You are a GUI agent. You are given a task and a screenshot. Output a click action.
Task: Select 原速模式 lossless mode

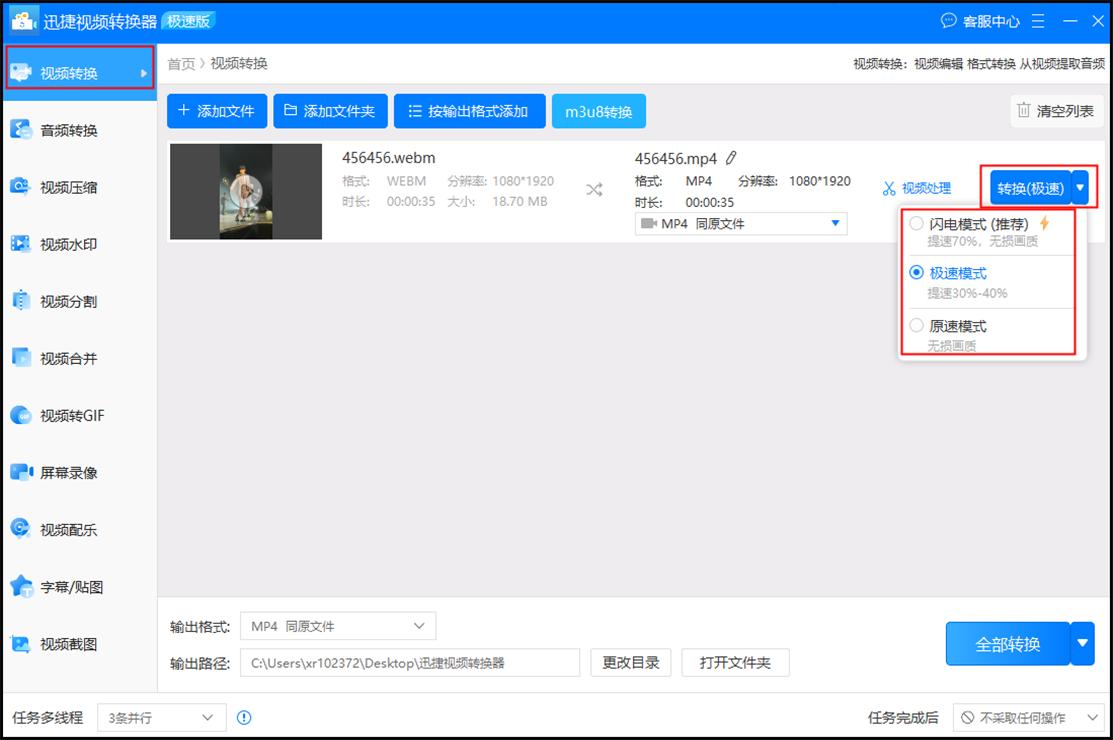click(x=960, y=325)
